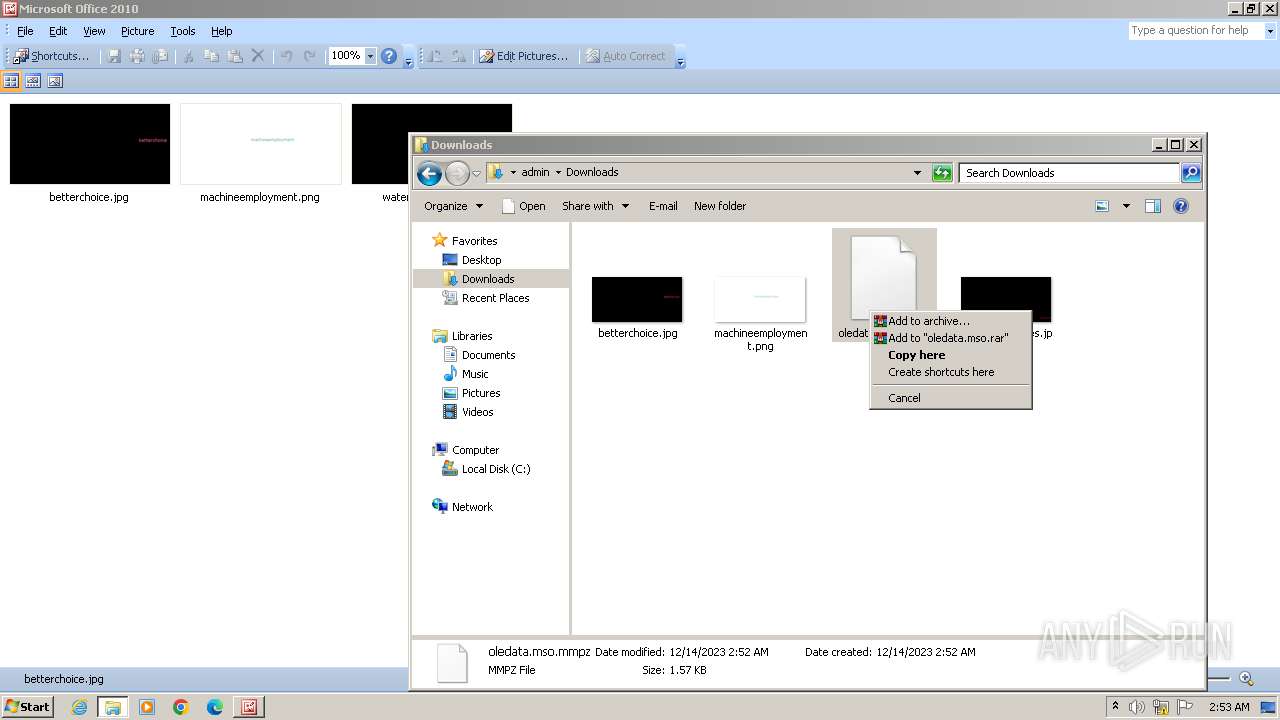Choose 'Create shortcuts here' option
1280x720 pixels.
coord(950,372)
